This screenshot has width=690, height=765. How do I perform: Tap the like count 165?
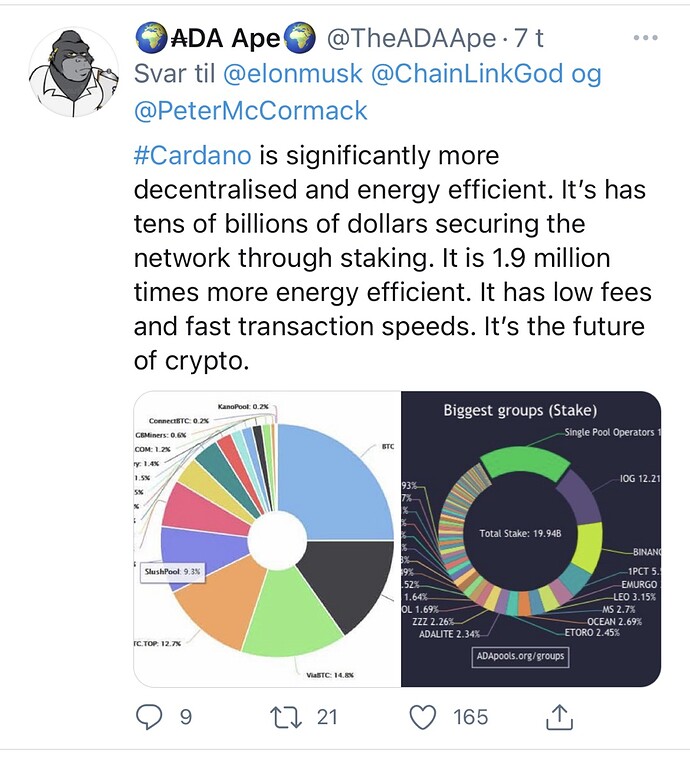469,716
